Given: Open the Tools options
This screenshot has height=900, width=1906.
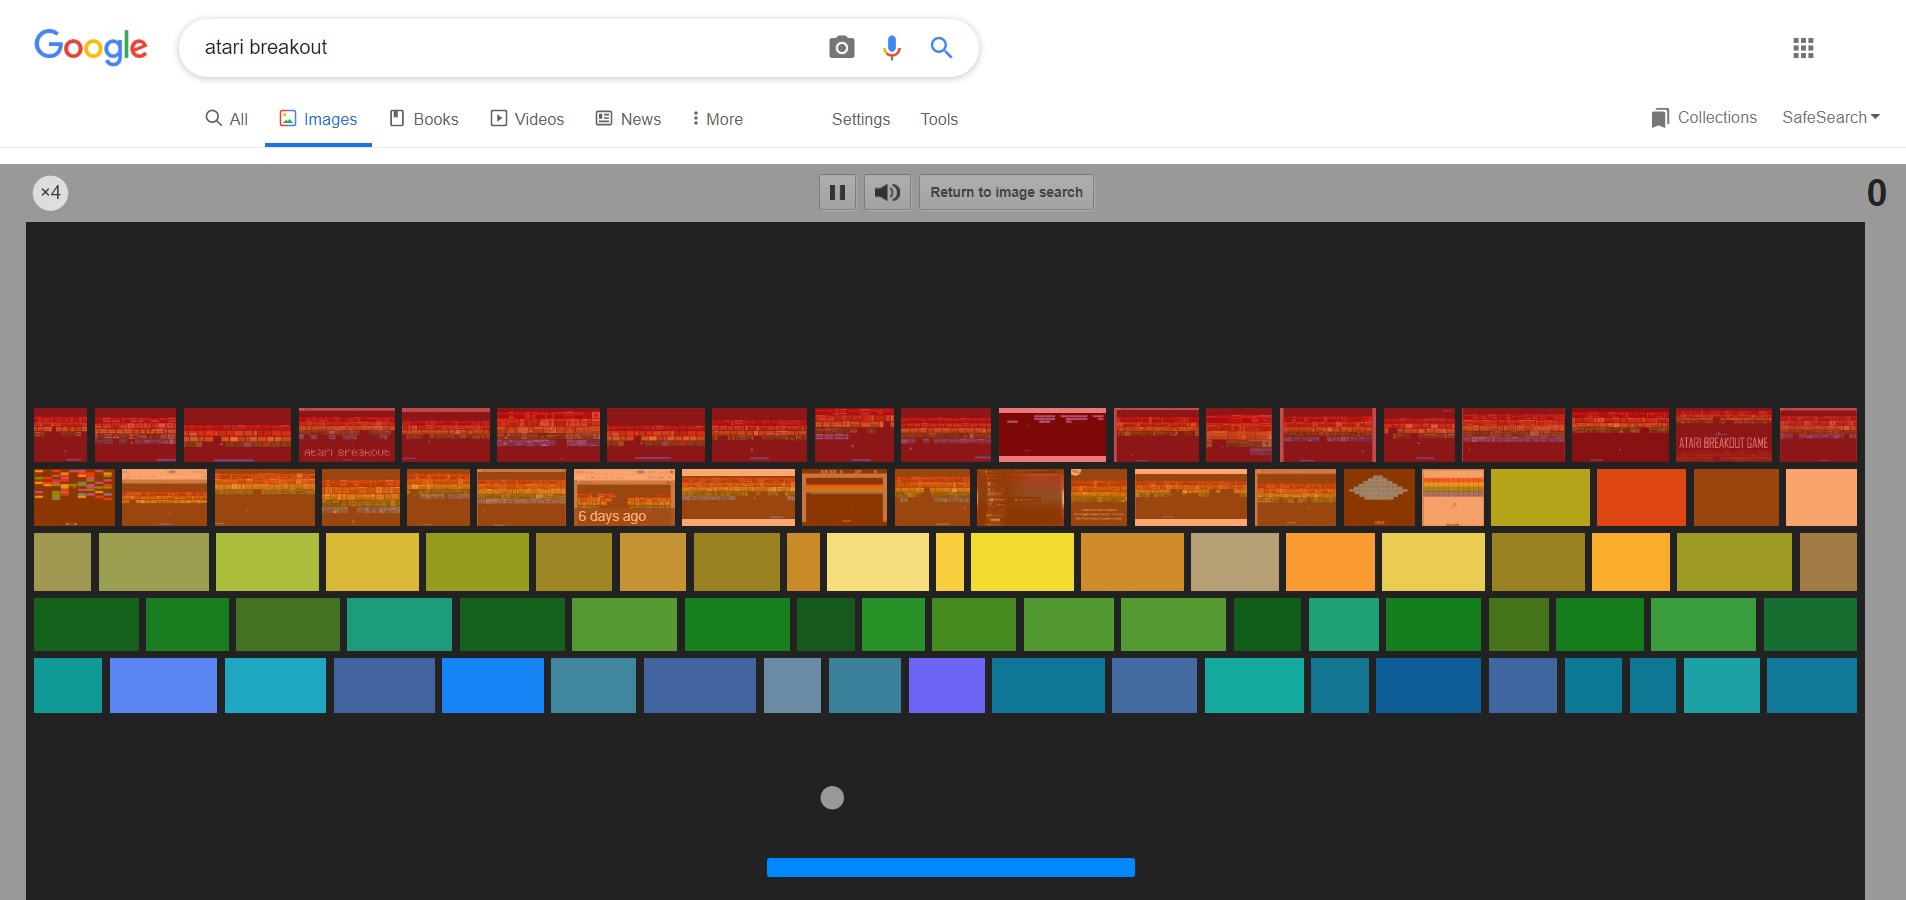Looking at the screenshot, I should 939,119.
